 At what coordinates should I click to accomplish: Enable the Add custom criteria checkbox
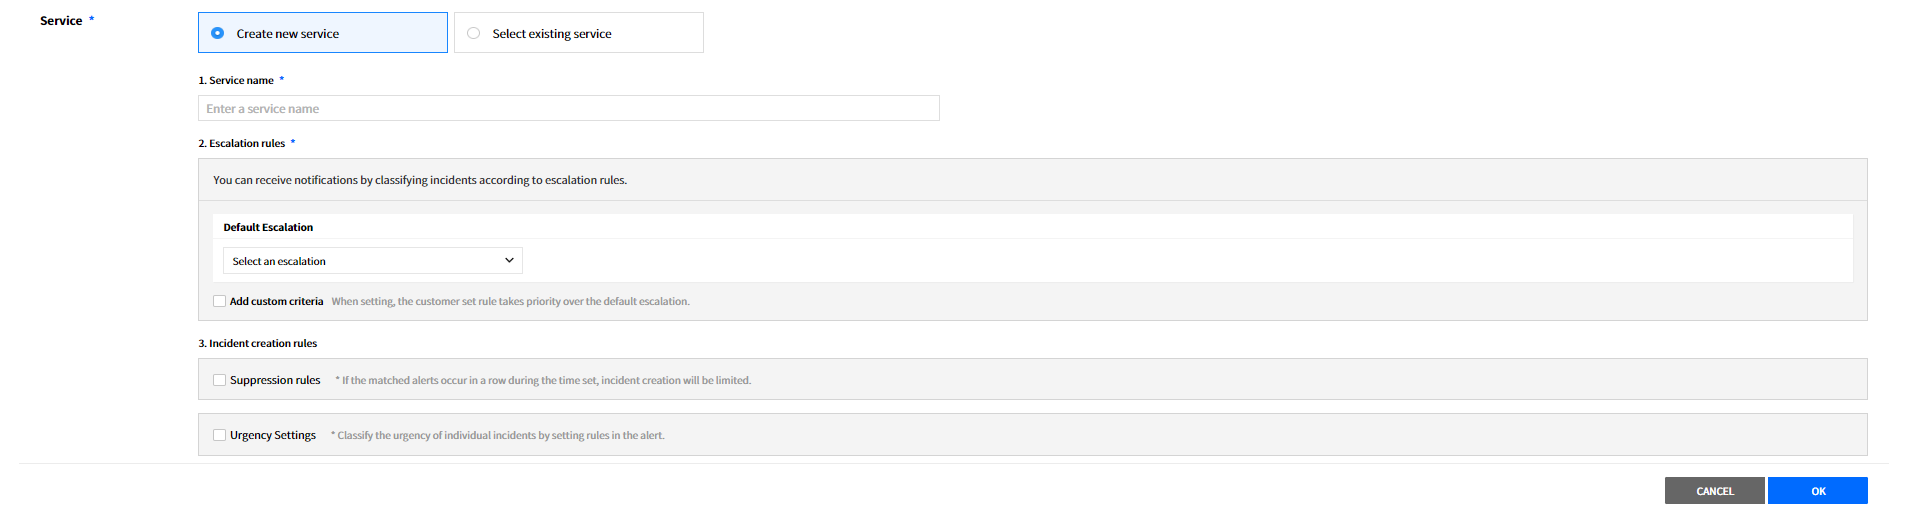(220, 301)
